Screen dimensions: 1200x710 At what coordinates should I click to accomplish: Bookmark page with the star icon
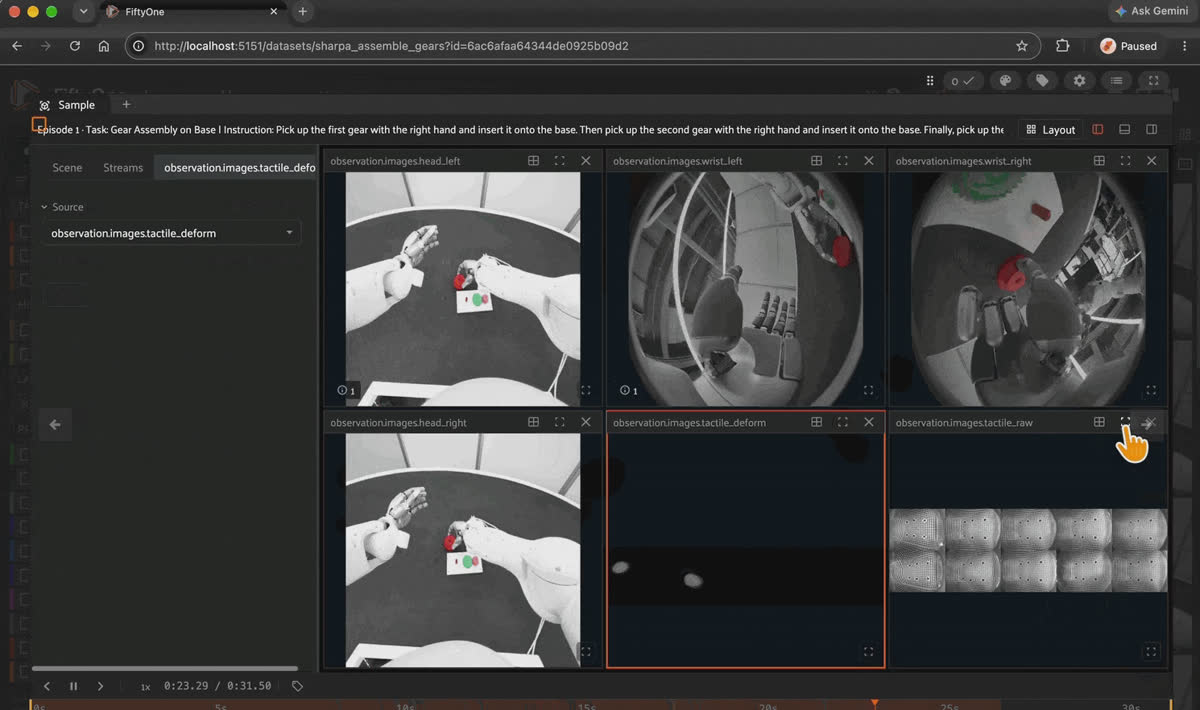pos(1021,46)
